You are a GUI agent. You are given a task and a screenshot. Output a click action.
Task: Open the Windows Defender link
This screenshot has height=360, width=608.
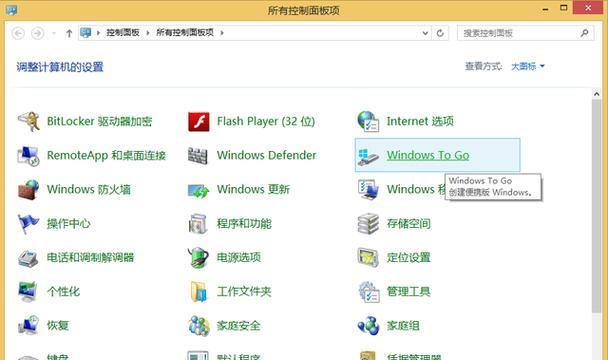[266, 155]
